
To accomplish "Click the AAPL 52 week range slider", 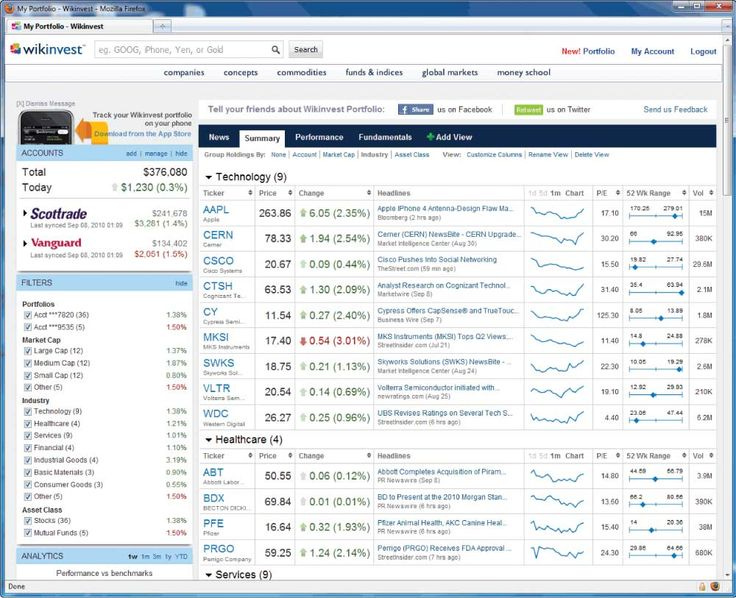I will pyautogui.click(x=655, y=216).
